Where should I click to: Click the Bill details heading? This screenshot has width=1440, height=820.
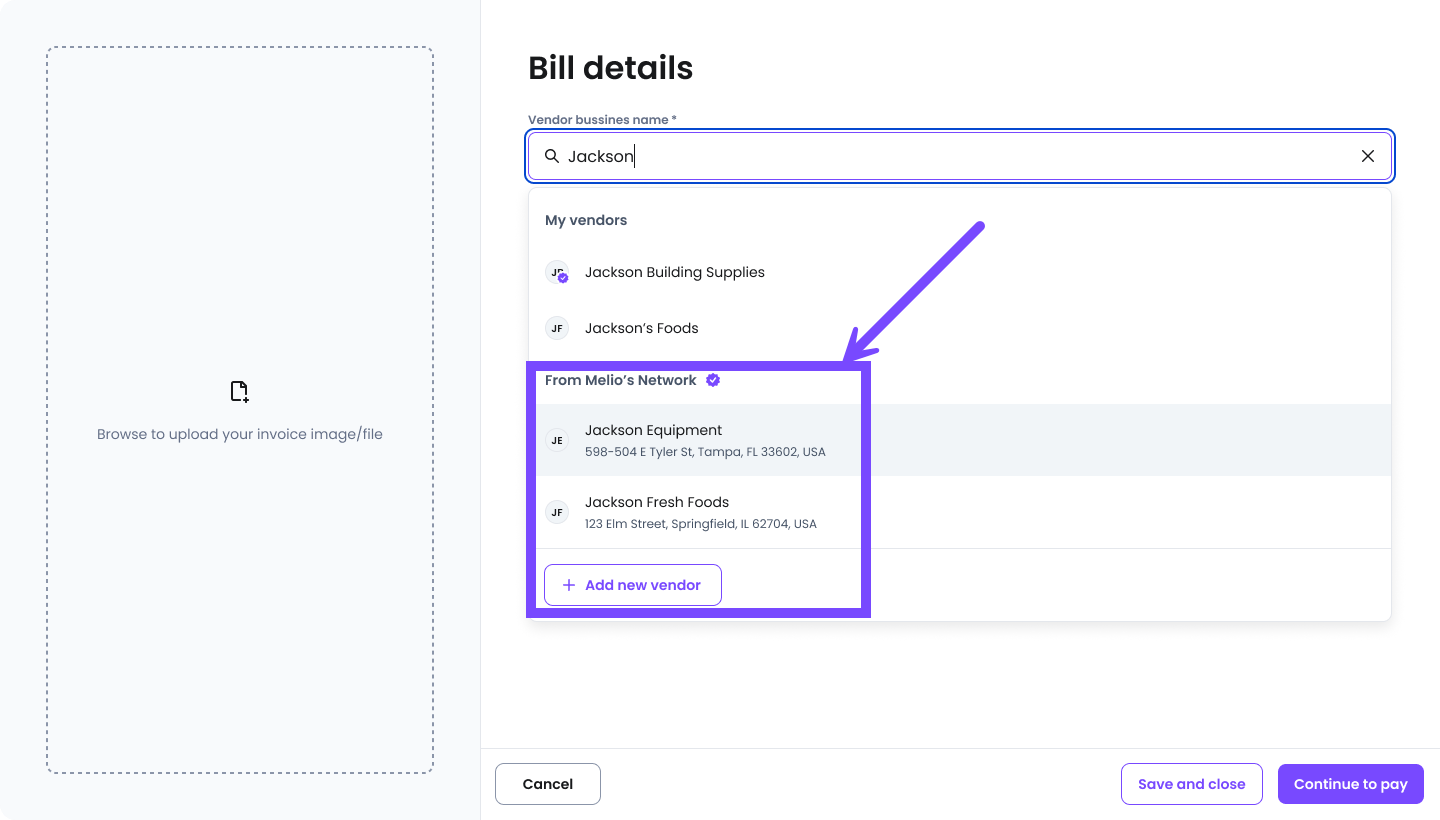click(611, 68)
